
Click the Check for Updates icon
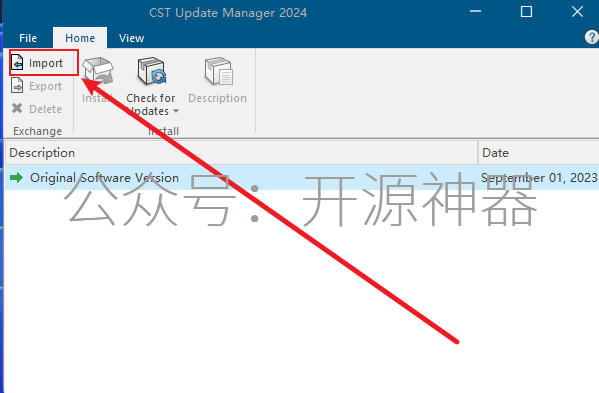152,71
